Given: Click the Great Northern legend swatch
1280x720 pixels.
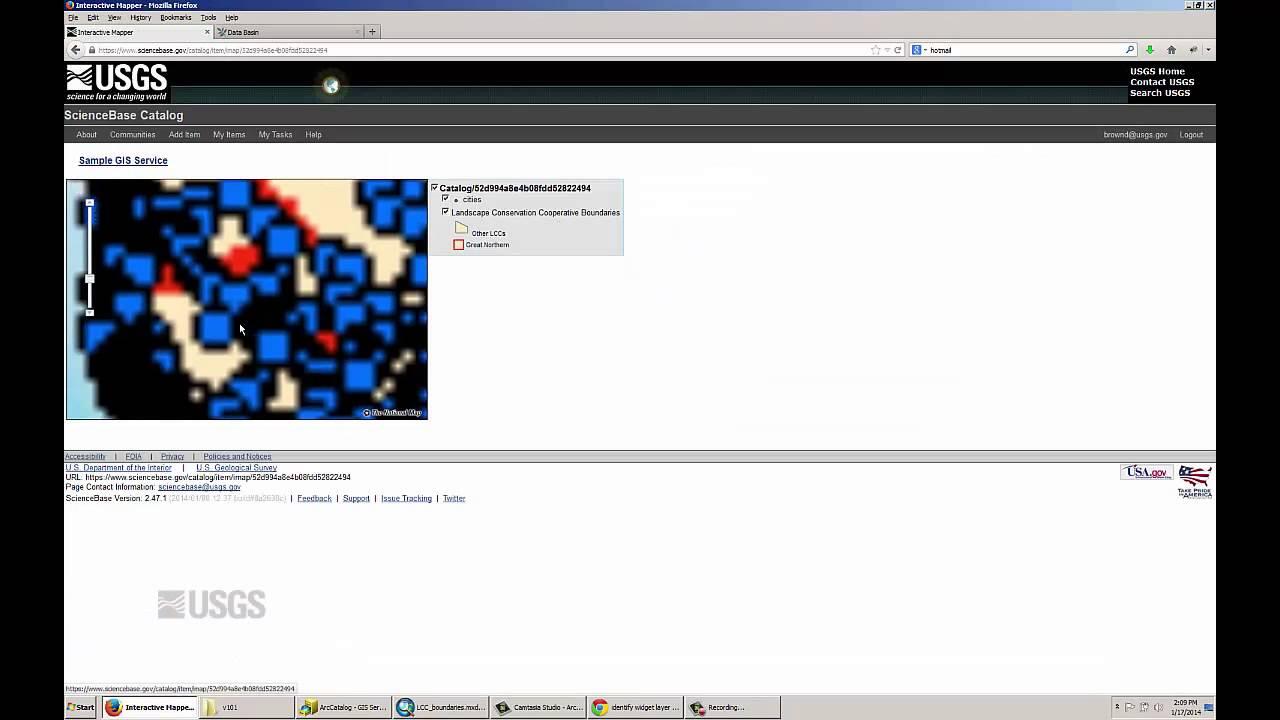Looking at the screenshot, I should (x=459, y=245).
